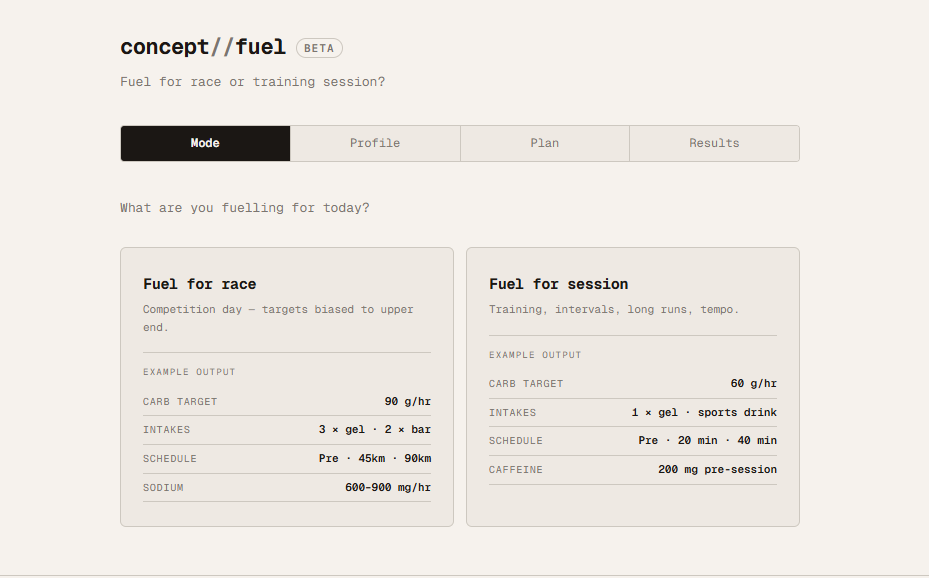Open the Plan step tab
Image resolution: width=929 pixels, height=578 pixels.
click(544, 143)
